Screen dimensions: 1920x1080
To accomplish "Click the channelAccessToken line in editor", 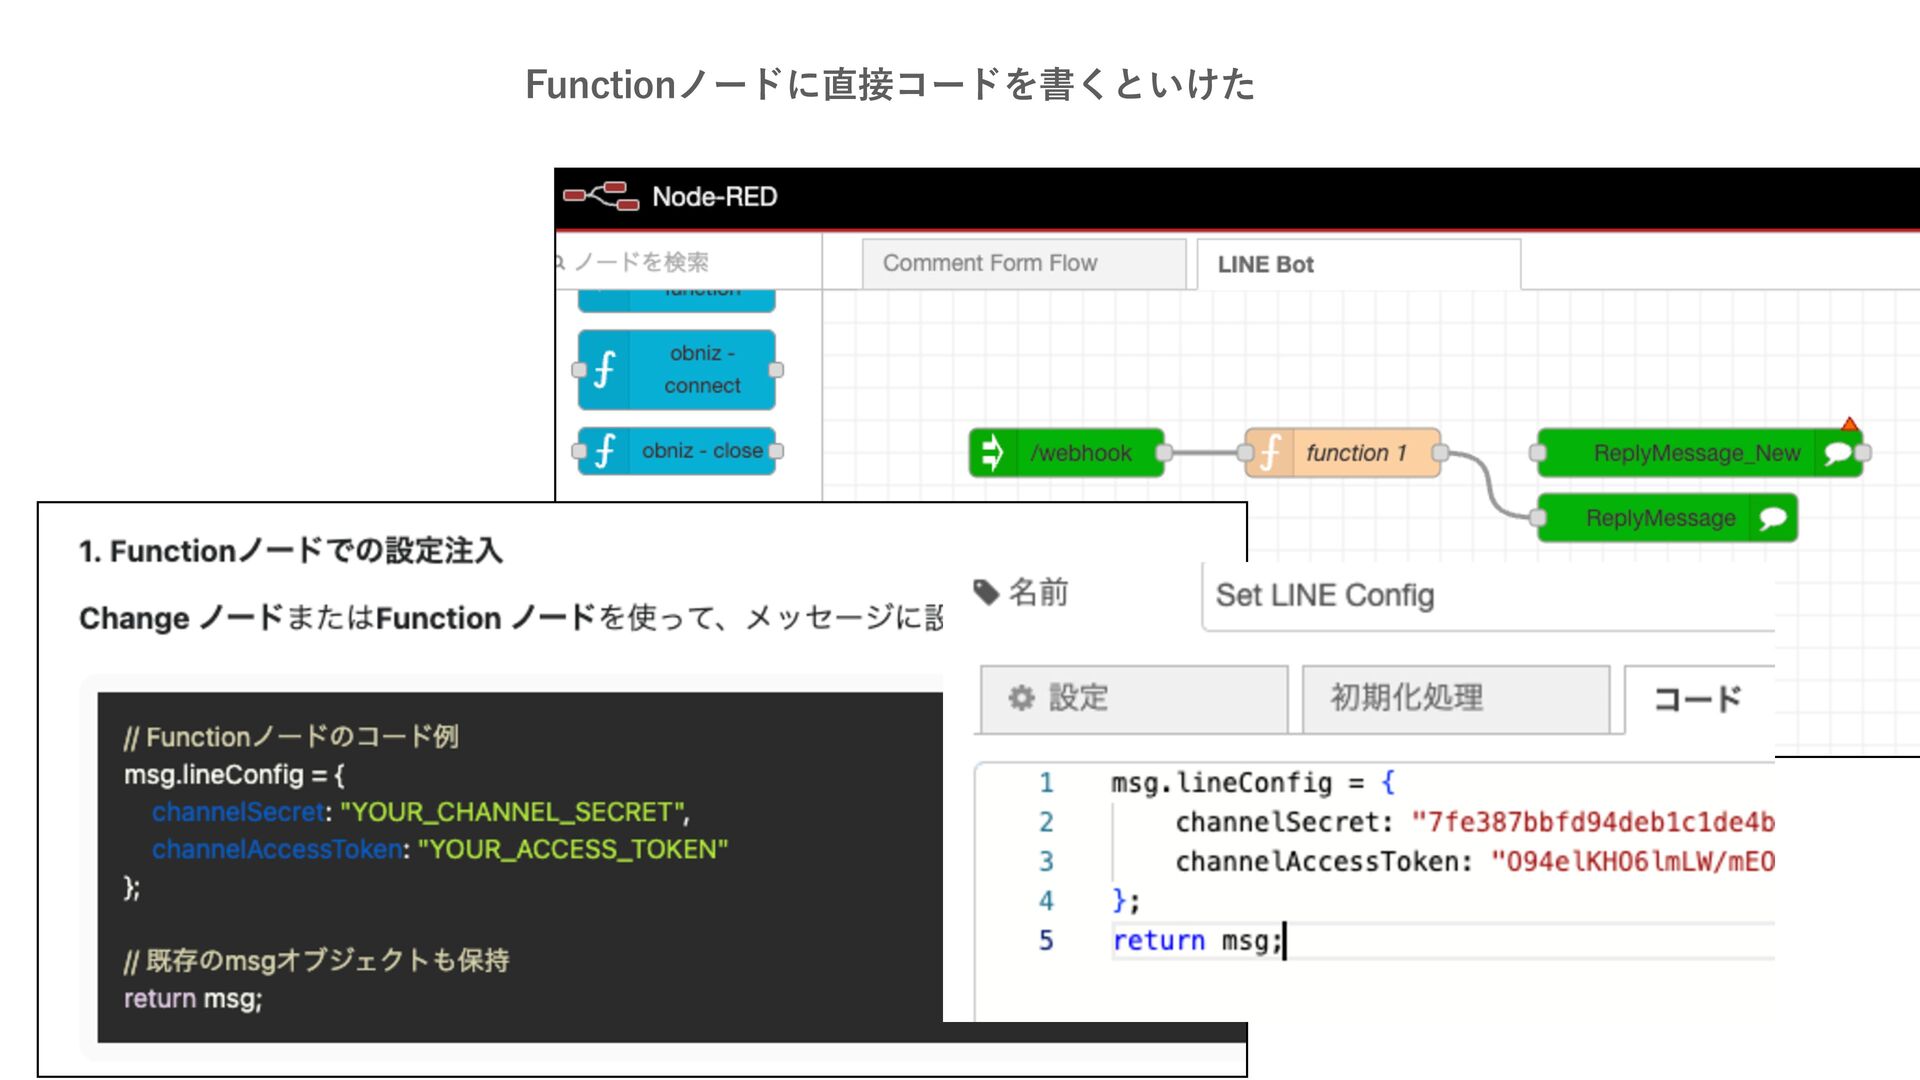I will pyautogui.click(x=1474, y=861).
